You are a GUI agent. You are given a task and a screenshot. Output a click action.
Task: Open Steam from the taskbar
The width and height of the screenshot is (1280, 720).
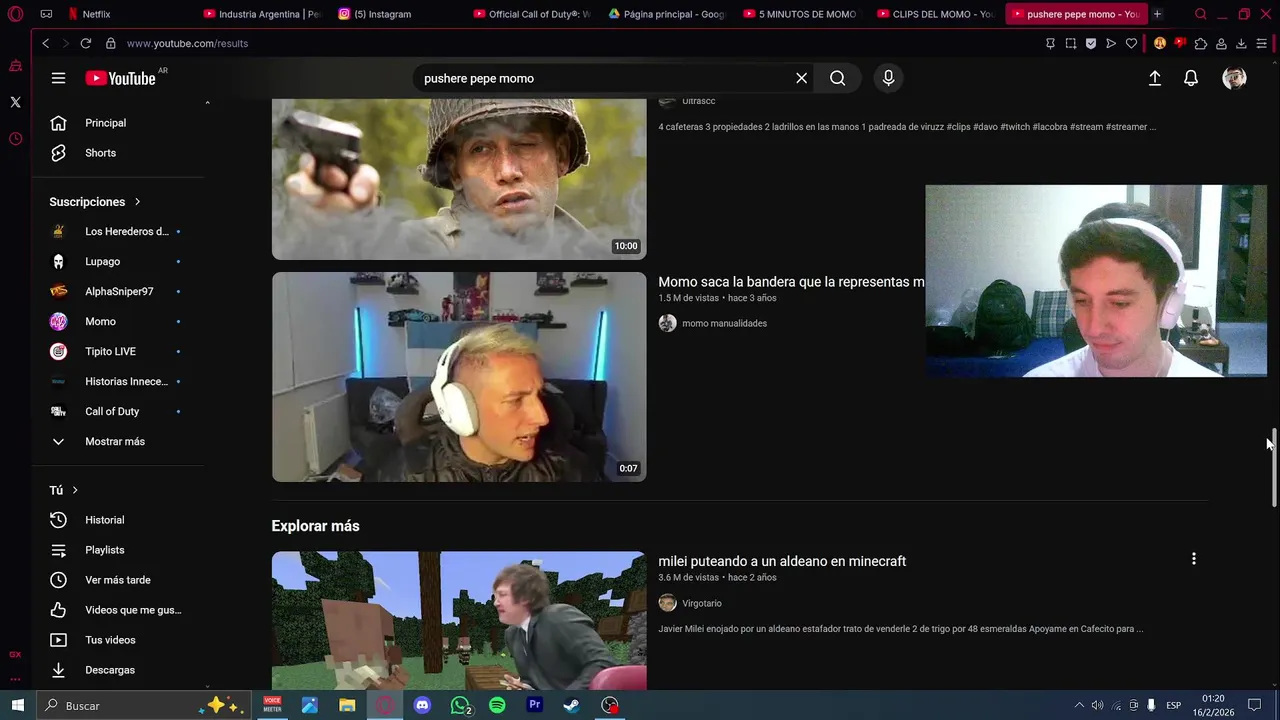[x=571, y=705]
